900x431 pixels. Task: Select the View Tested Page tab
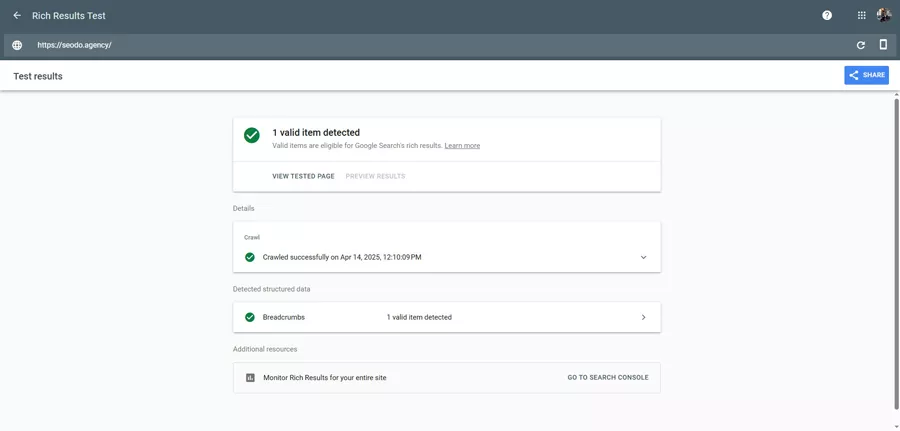(x=303, y=176)
